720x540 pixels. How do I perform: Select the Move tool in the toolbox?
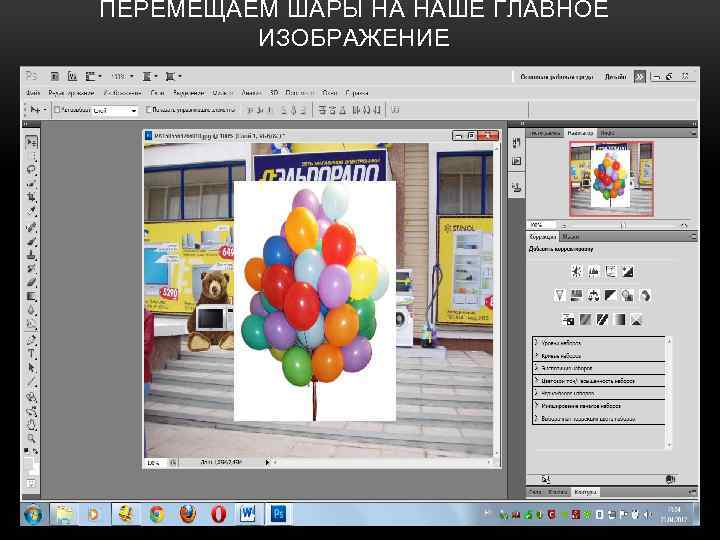click(x=31, y=142)
